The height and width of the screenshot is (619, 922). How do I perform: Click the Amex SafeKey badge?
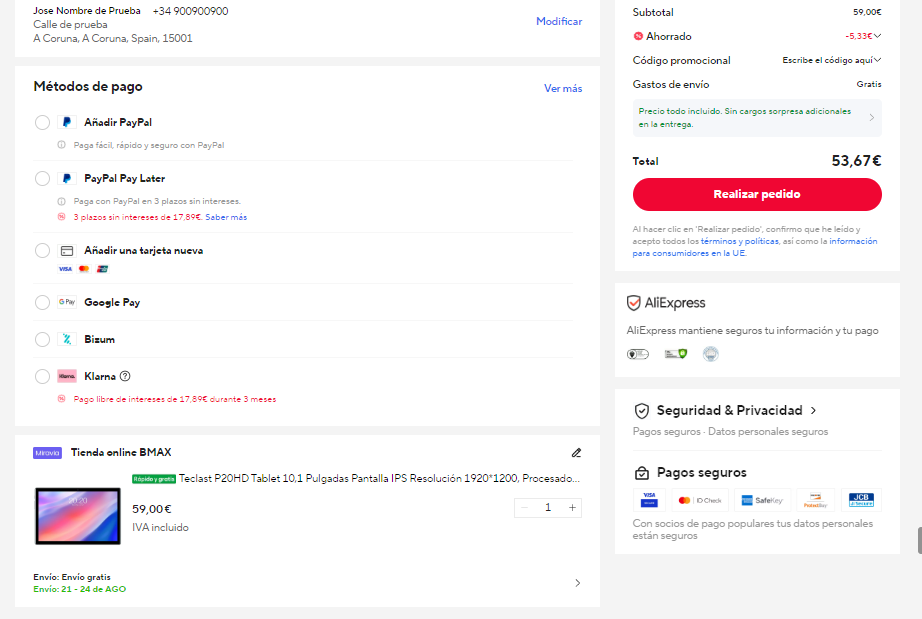(762, 500)
